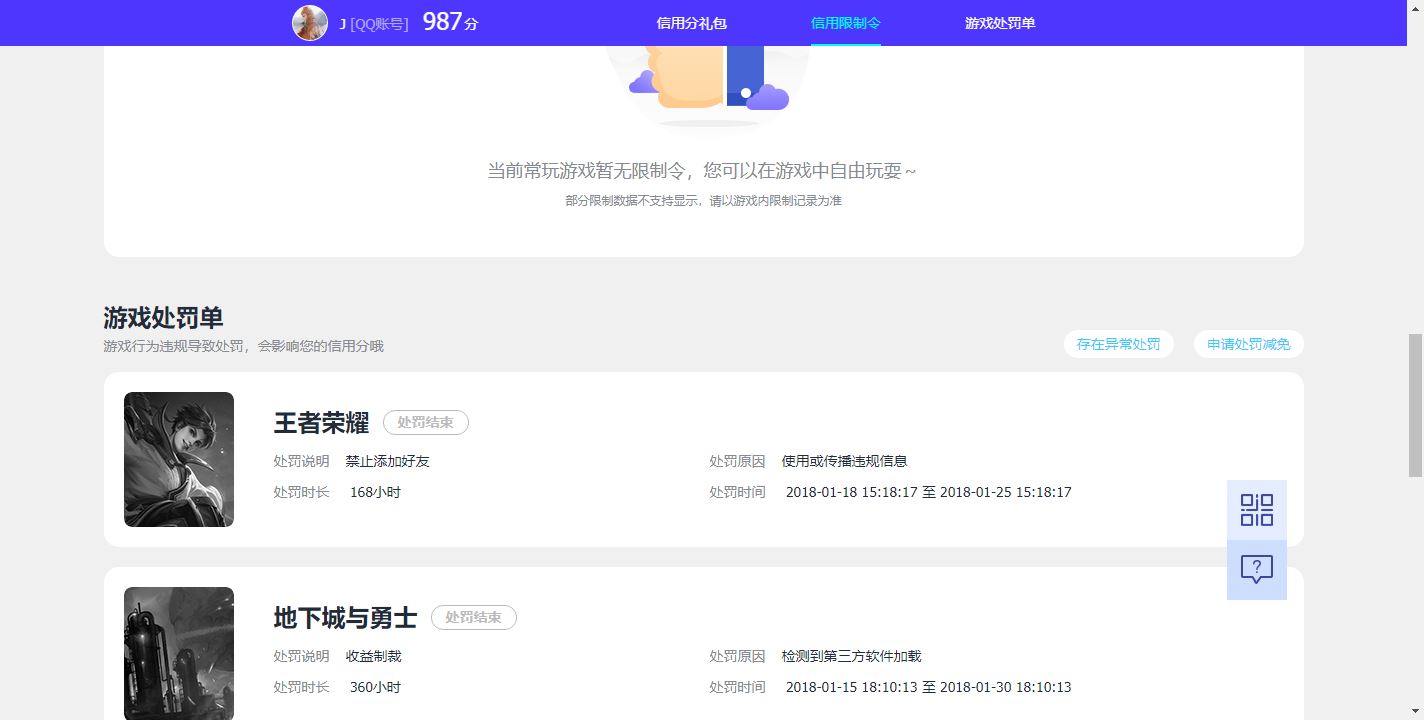Click the J [QQ账号] account name
The image size is (1424, 720).
pyautogui.click(x=374, y=23)
